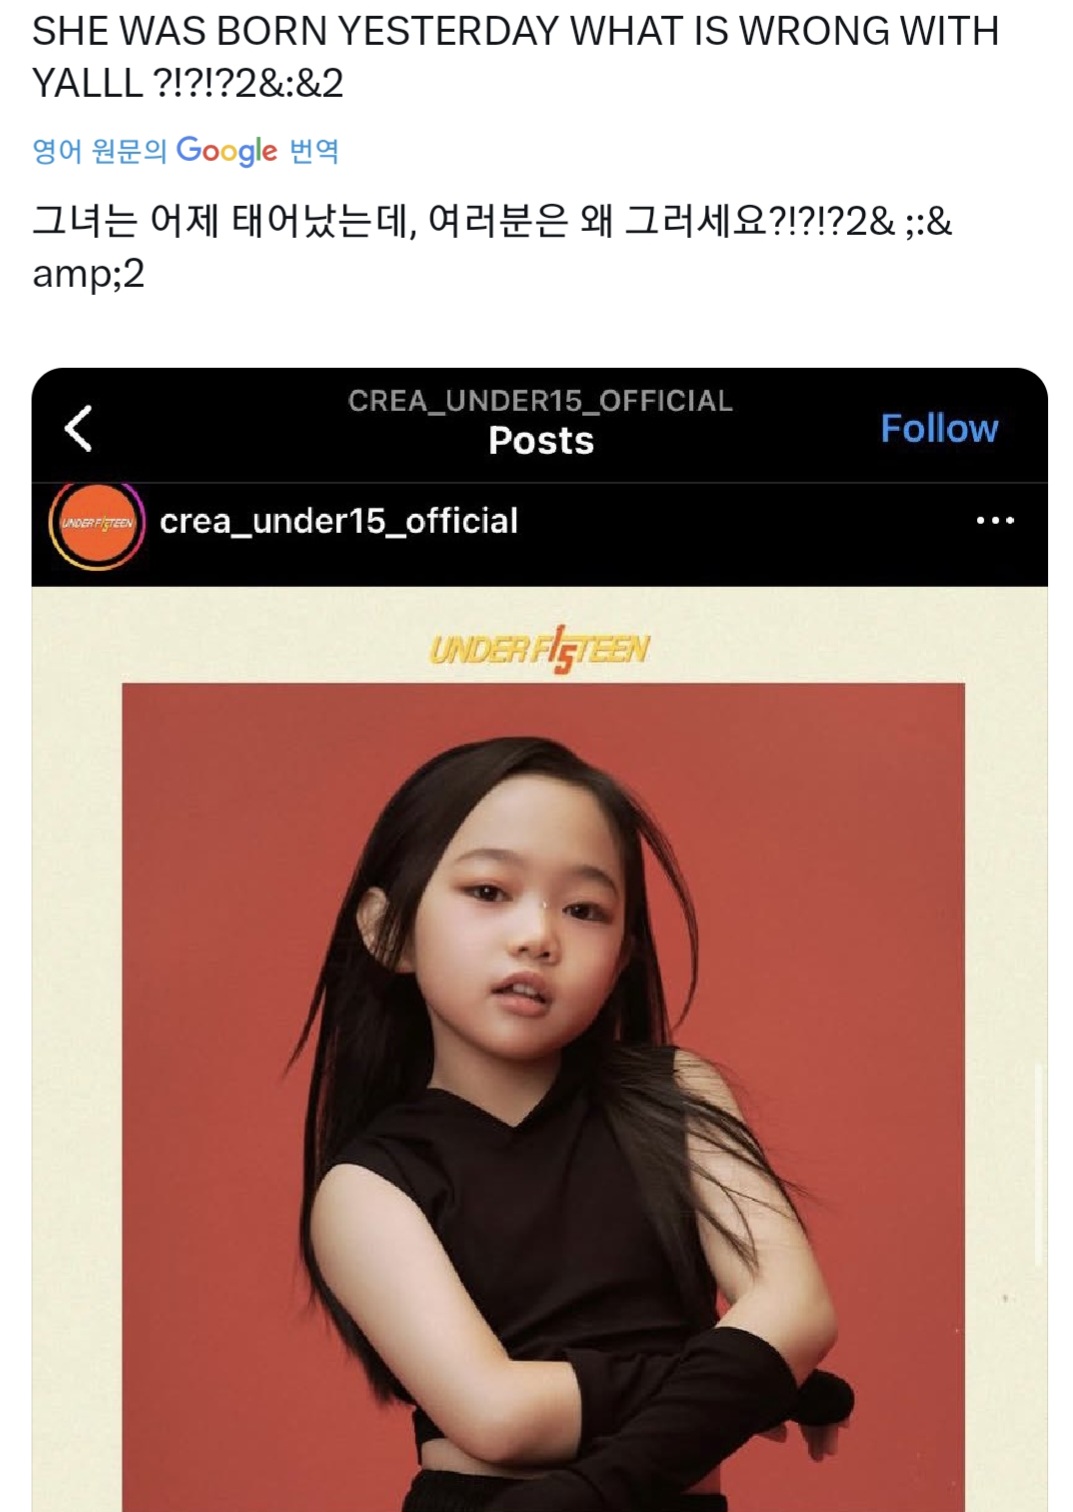Tap the yellow UNDER FIFTEEN logo above the poster
Screen dimensions: 1073x1512
(x=539, y=650)
